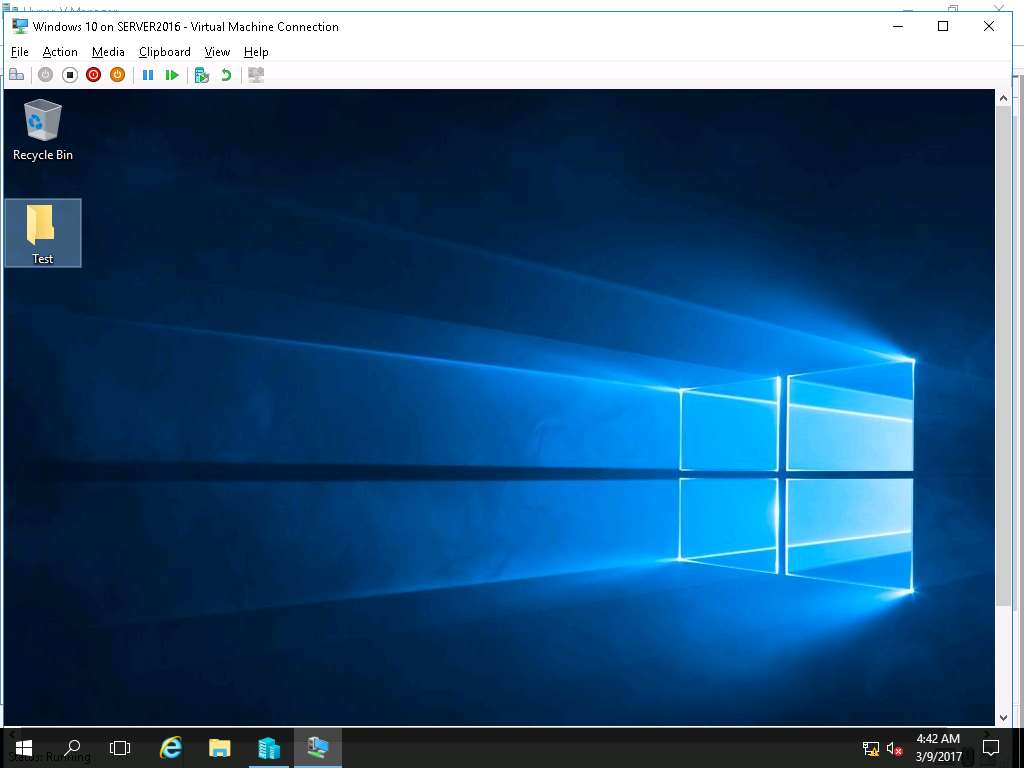Click the vertical scrollbar up arrow
The image size is (1024, 768).
tap(1003, 98)
